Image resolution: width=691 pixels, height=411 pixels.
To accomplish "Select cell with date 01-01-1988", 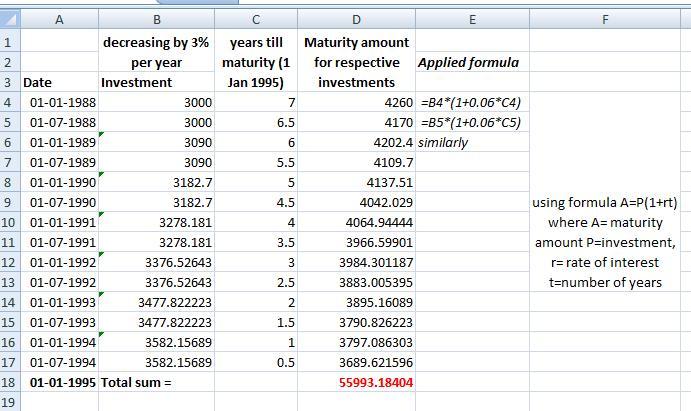I will click(59, 102).
